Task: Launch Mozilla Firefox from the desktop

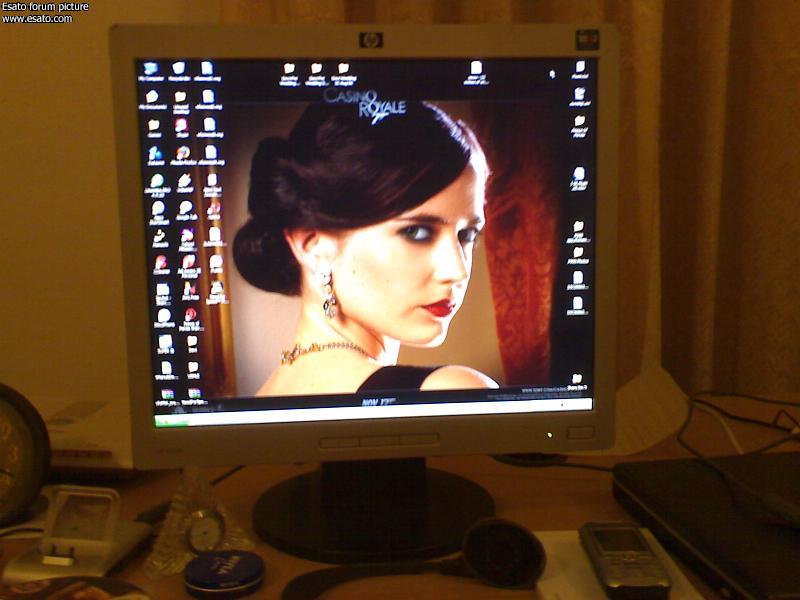Action: (183, 156)
